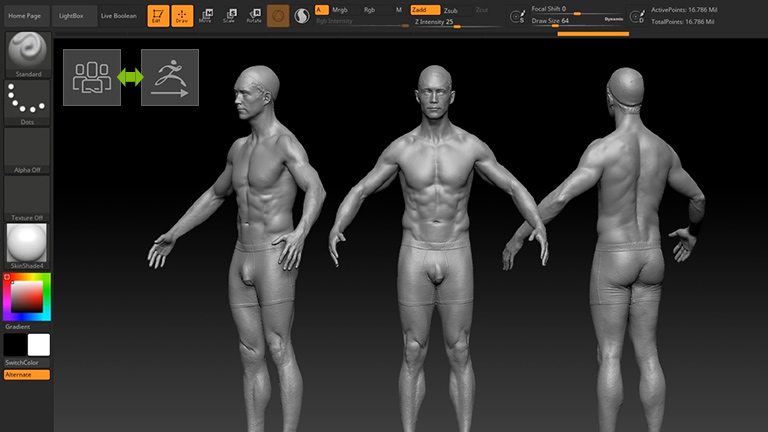This screenshot has height=432, width=768.
Task: Toggle Rgb paint mode
Action: click(369, 9)
